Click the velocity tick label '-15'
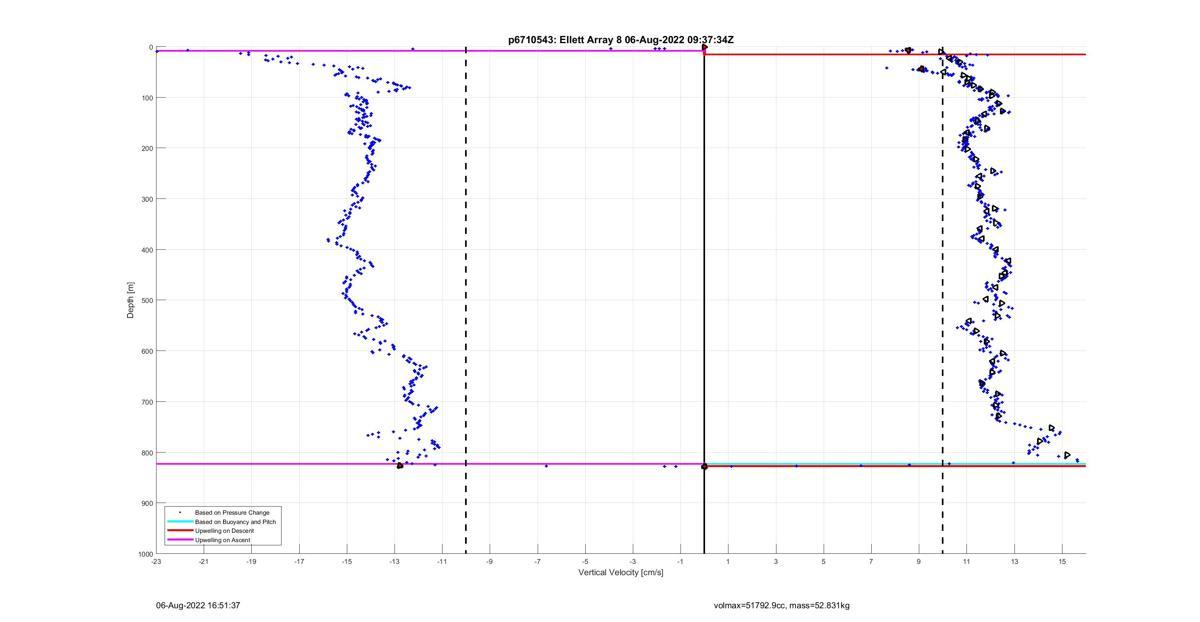1200x622 pixels. click(347, 562)
